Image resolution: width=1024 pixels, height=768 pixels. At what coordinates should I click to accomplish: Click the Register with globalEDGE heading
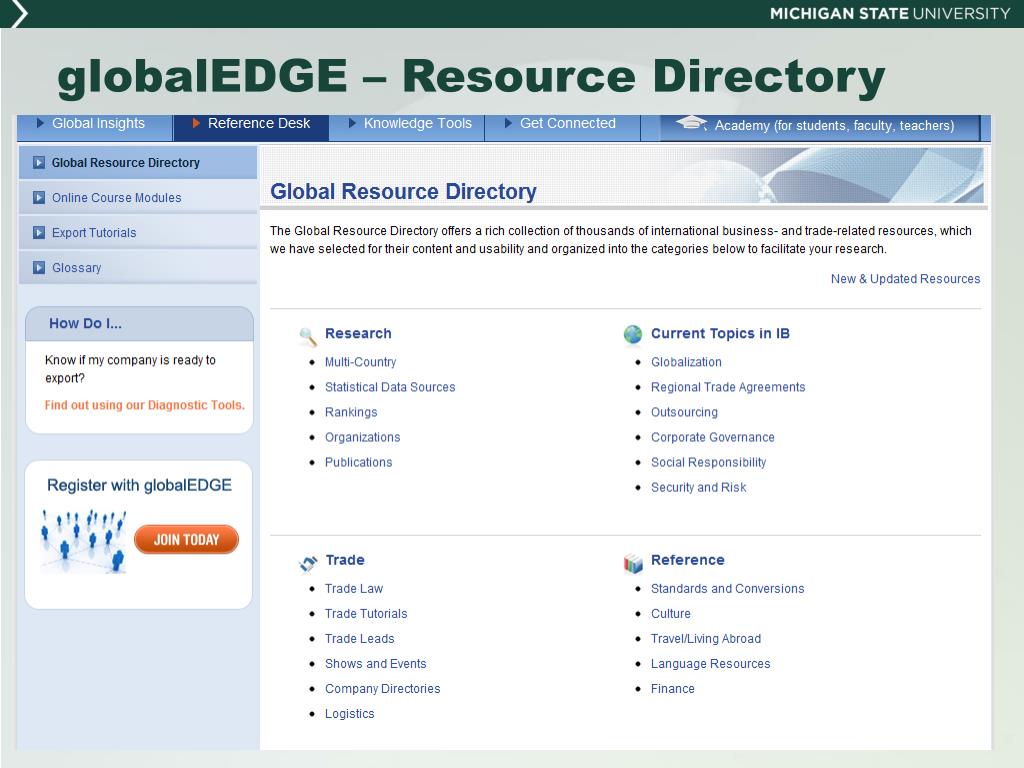click(139, 485)
